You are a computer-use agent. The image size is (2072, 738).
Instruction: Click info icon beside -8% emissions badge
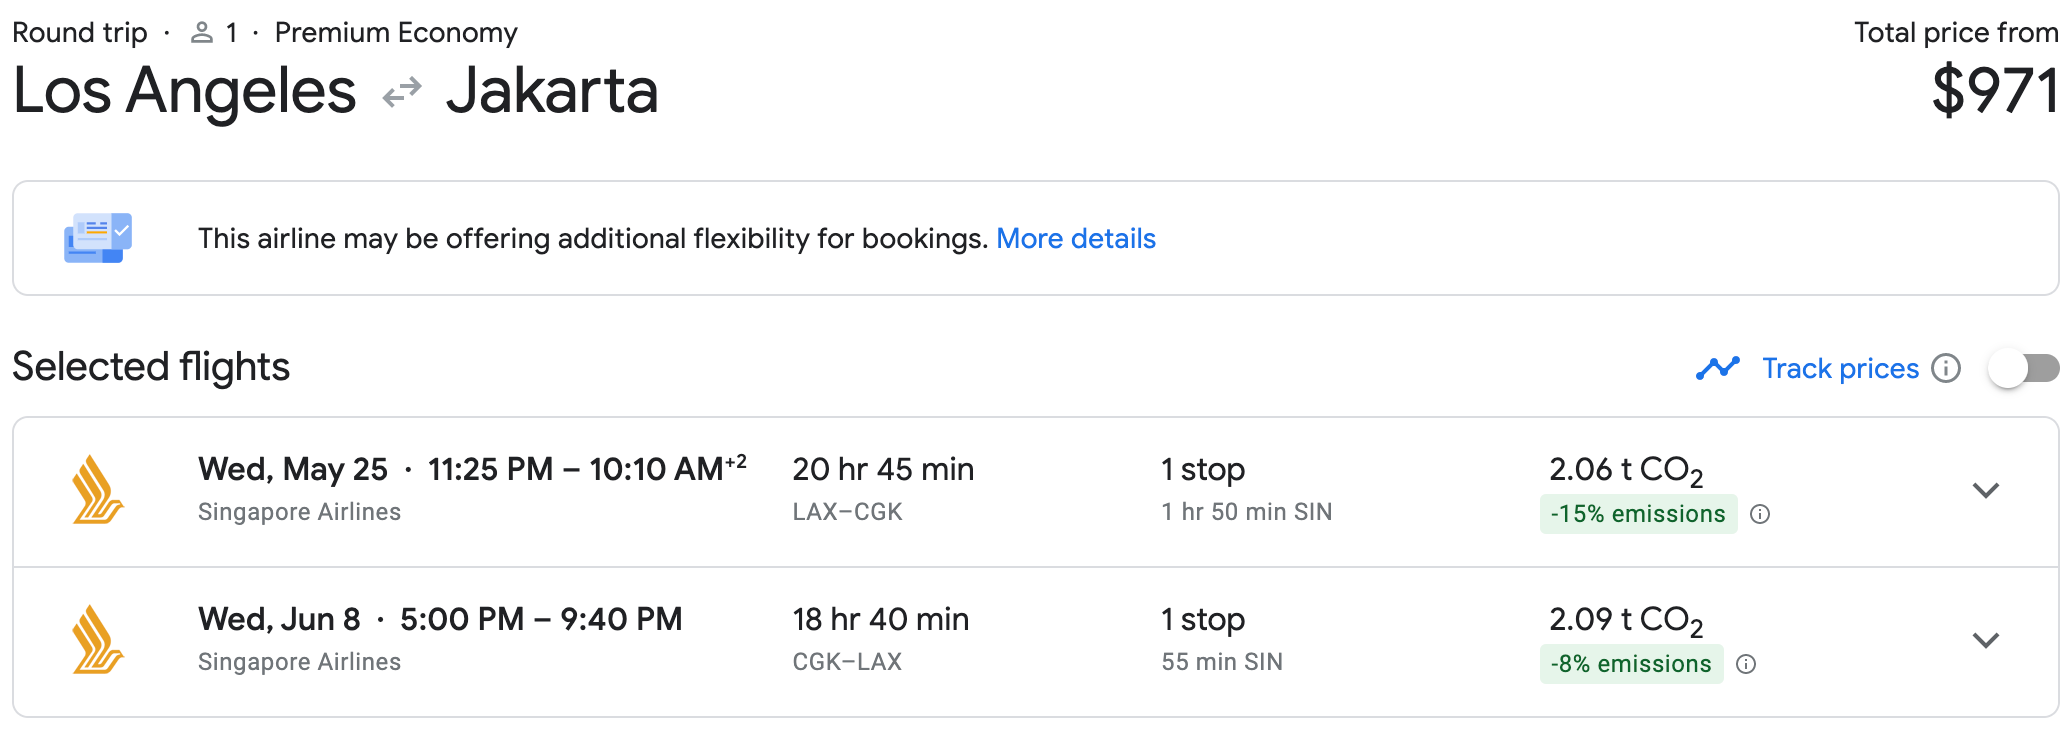[1746, 664]
